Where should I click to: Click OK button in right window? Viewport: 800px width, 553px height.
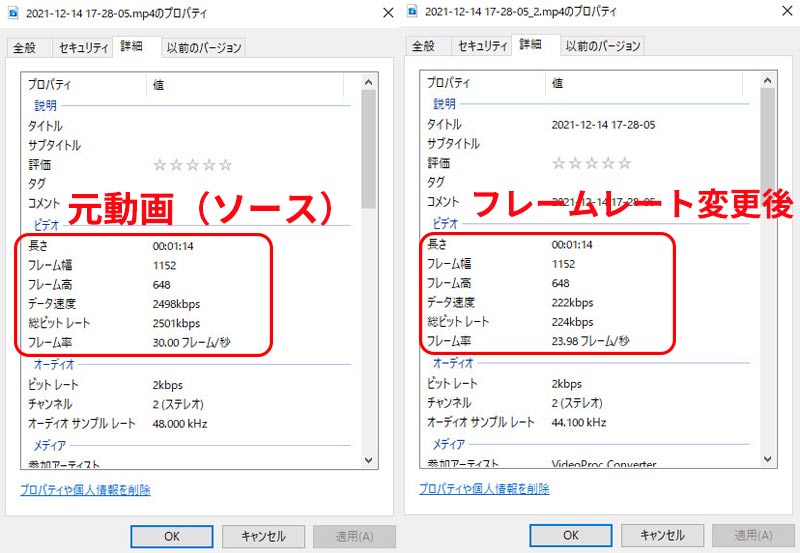[x=571, y=535]
